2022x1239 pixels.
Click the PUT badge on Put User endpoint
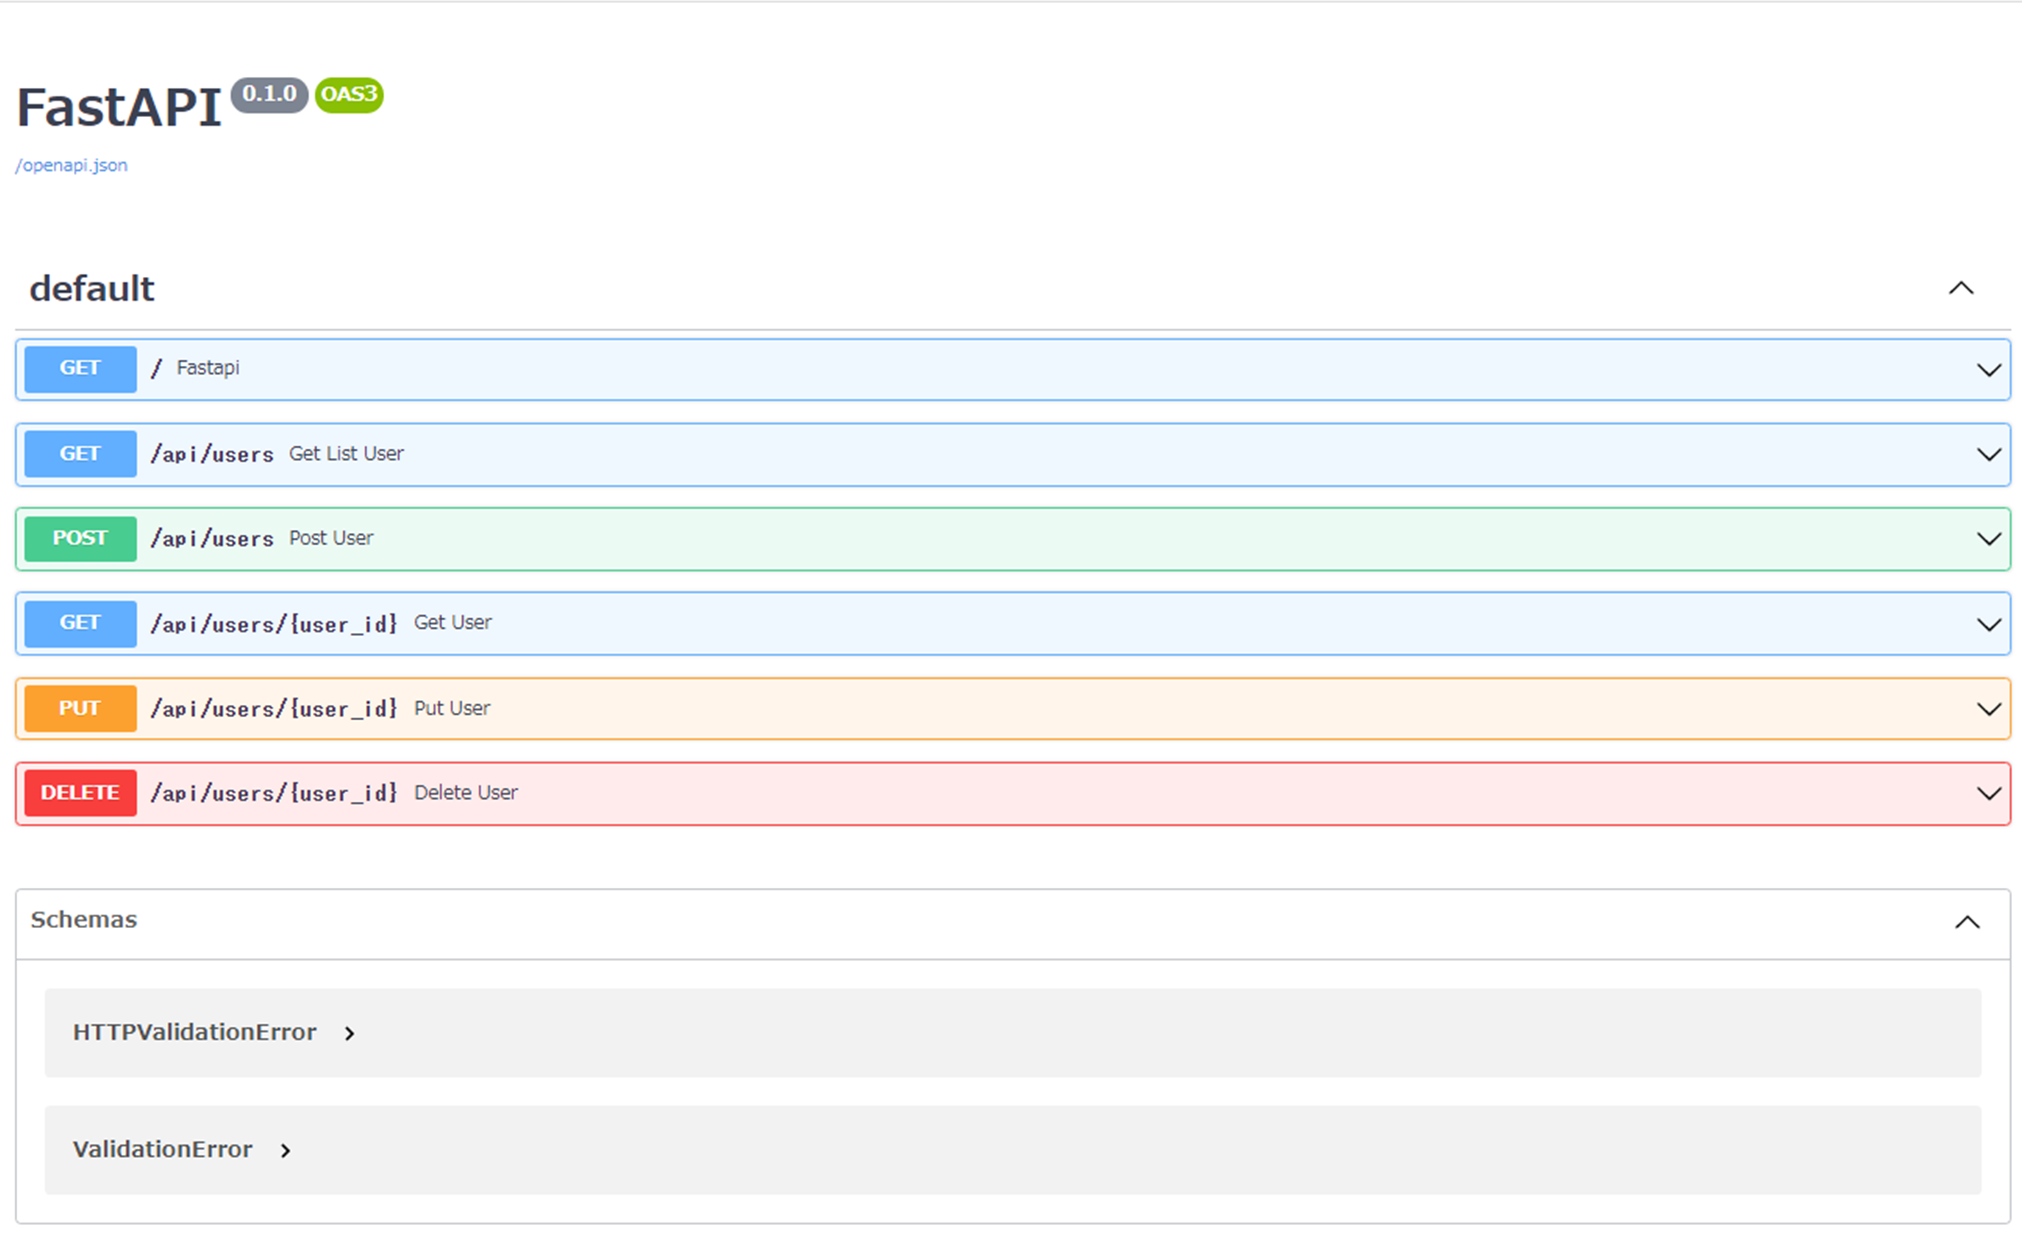pyautogui.click(x=80, y=708)
